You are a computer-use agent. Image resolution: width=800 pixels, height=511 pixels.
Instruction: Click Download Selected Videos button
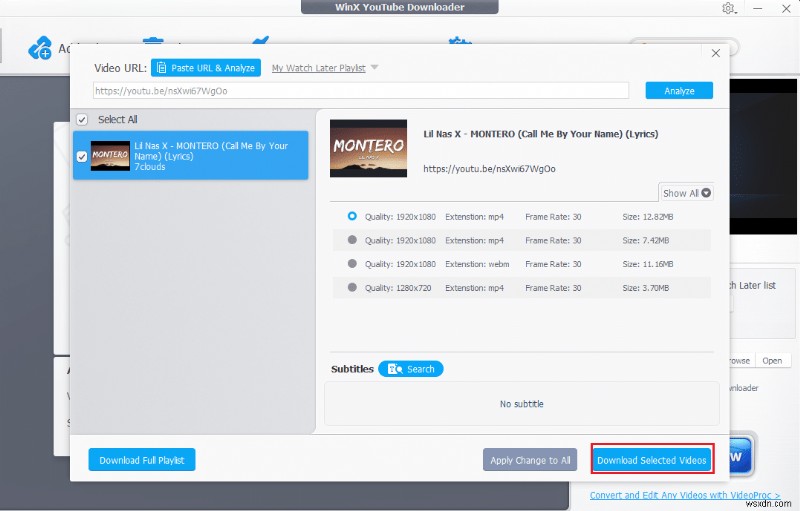click(x=652, y=460)
